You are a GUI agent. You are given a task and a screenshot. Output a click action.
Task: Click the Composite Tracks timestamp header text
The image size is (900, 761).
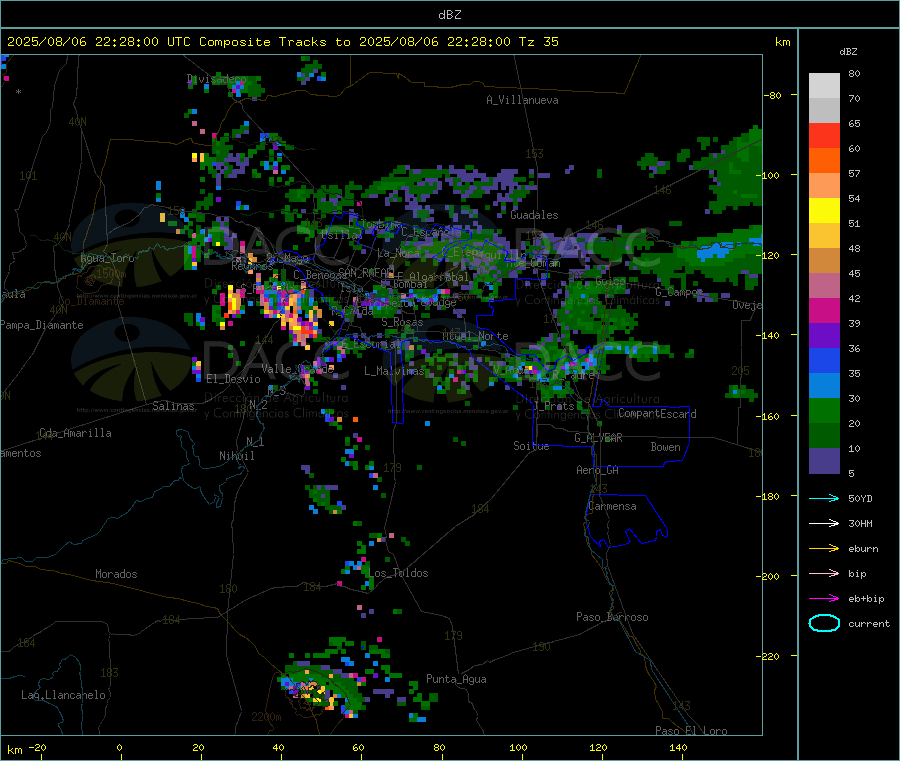282,42
